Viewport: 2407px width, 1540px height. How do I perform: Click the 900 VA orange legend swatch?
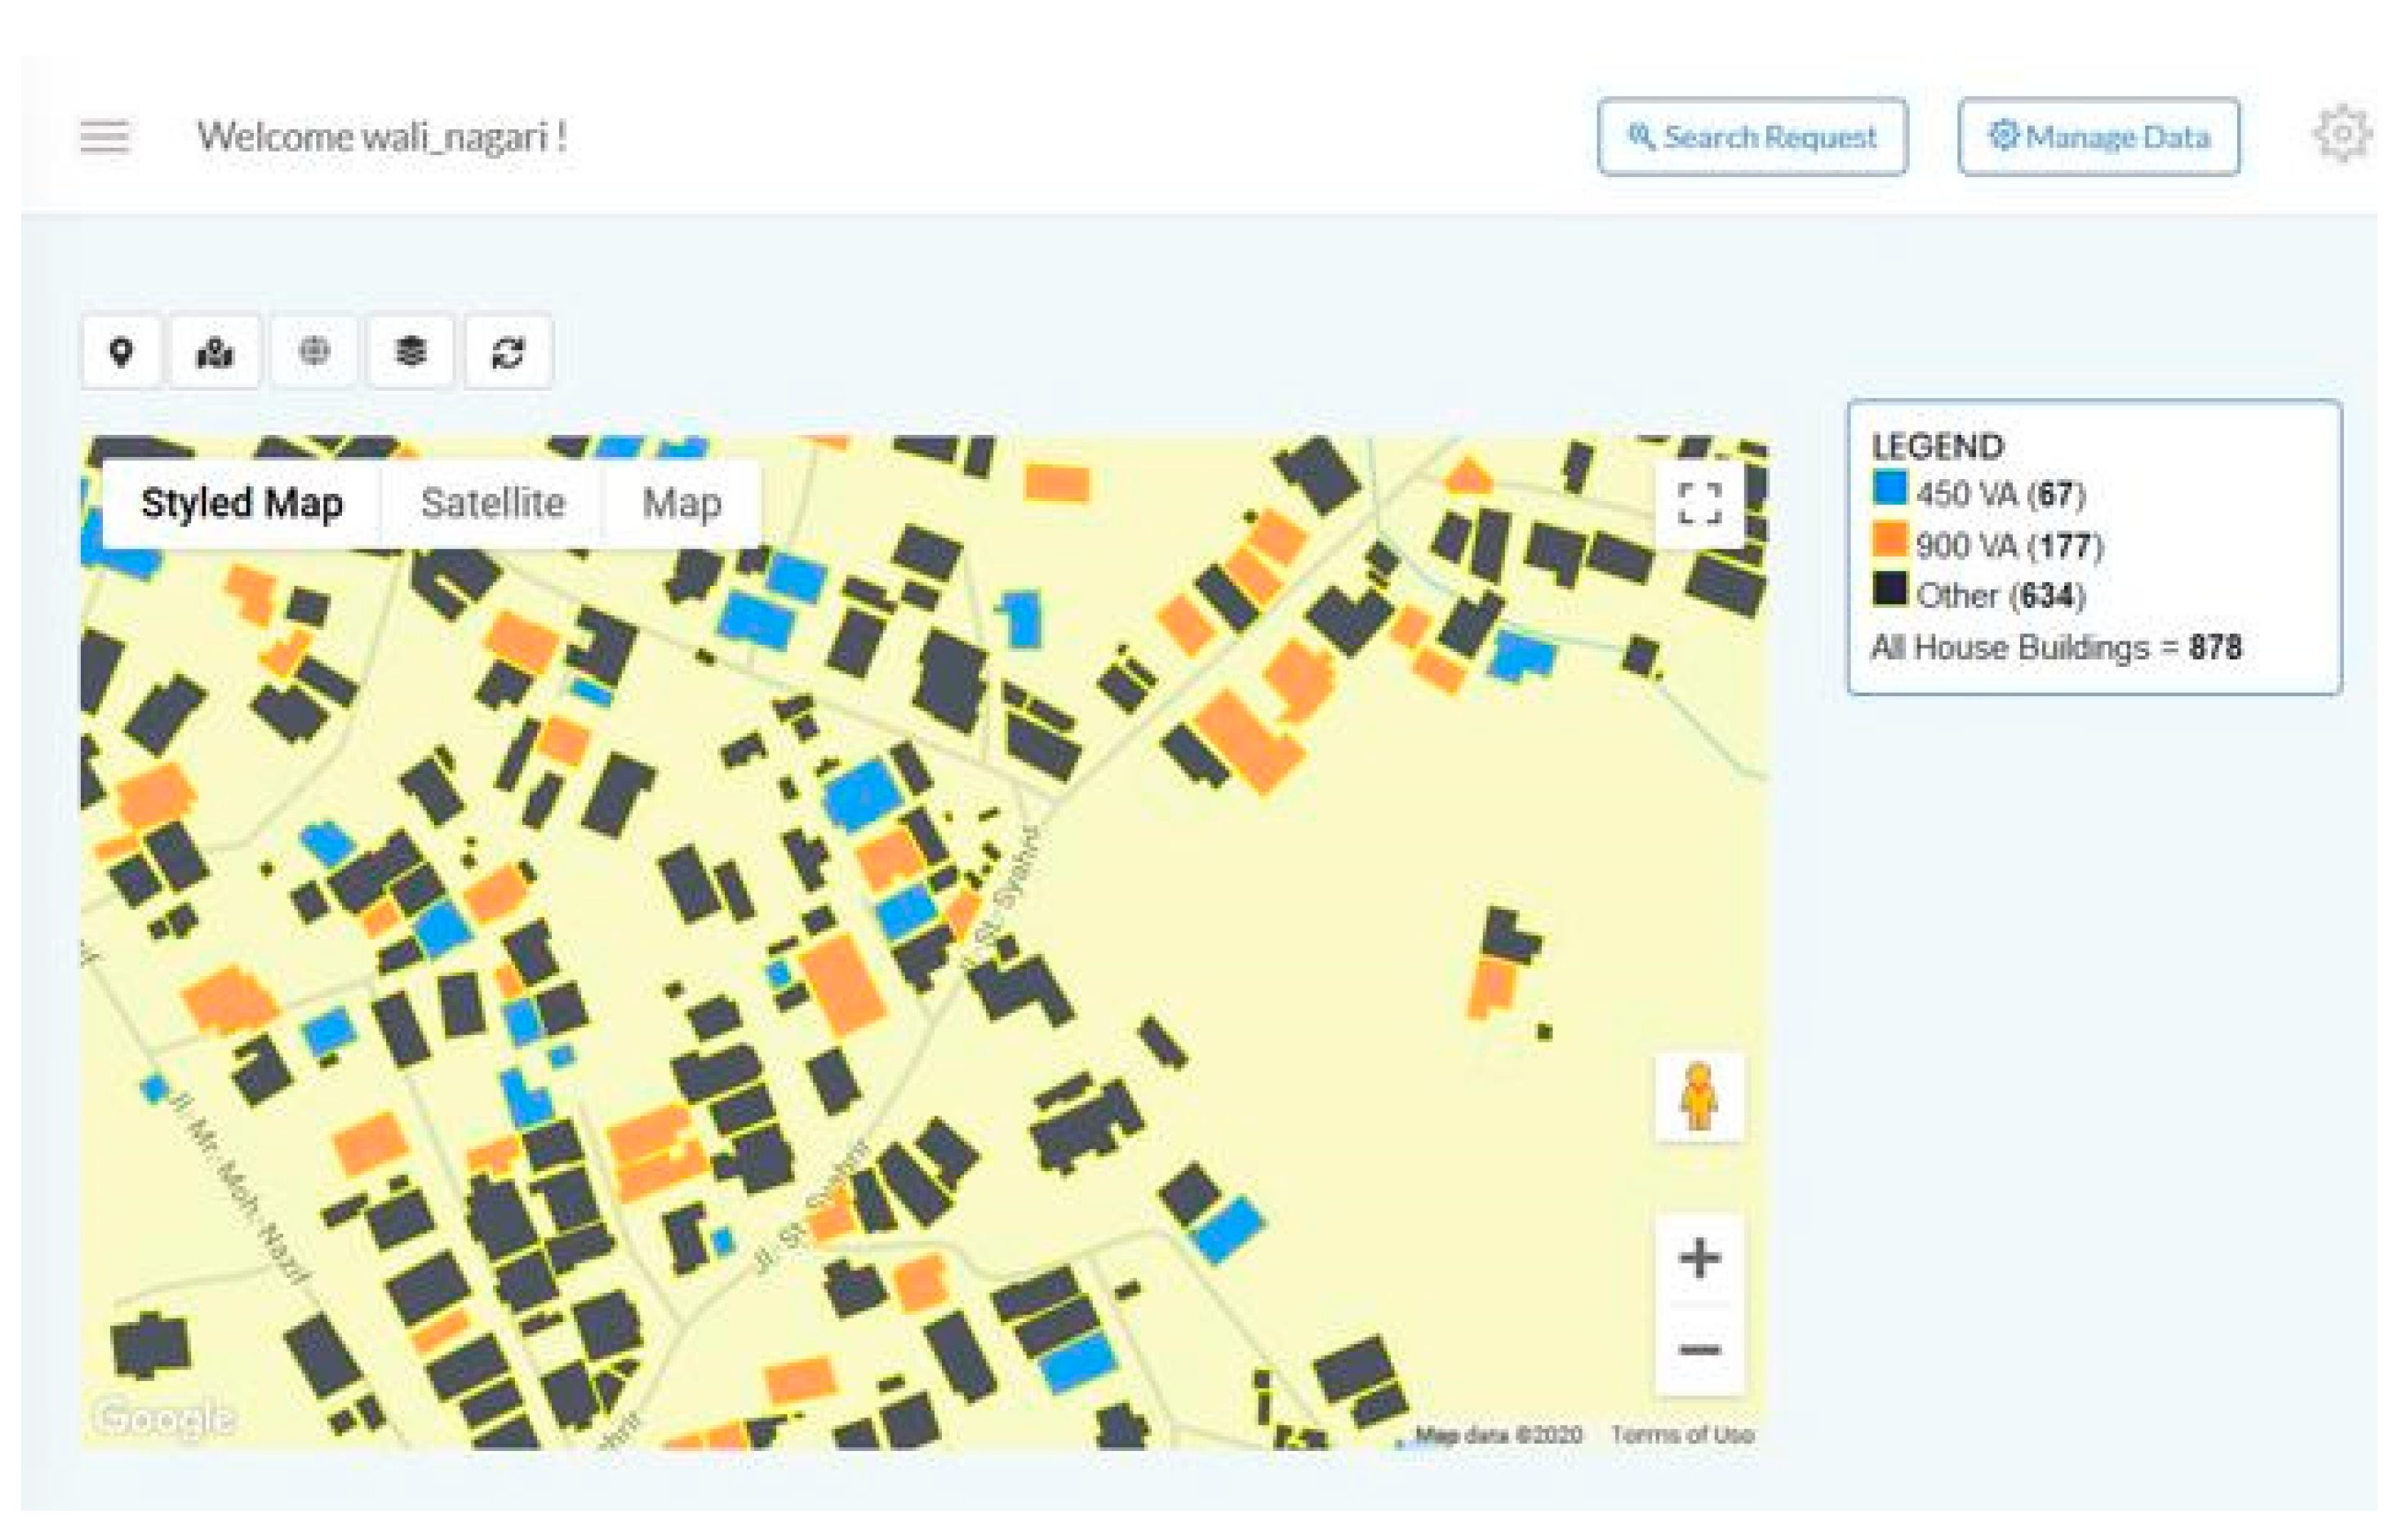(1890, 540)
